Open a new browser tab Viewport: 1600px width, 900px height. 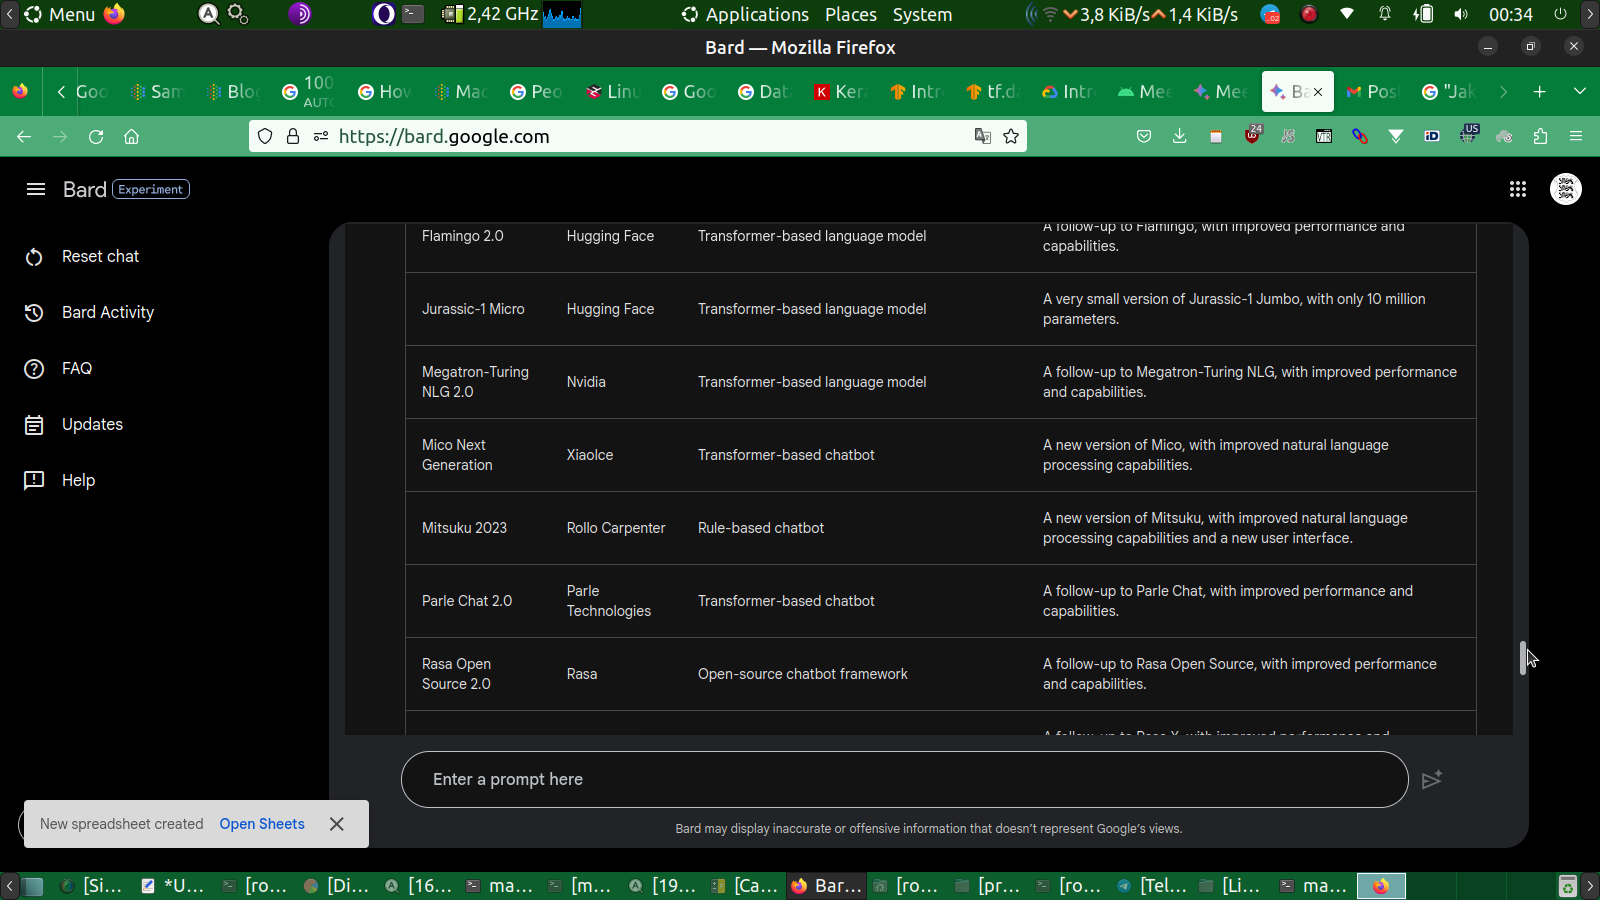tap(1540, 91)
